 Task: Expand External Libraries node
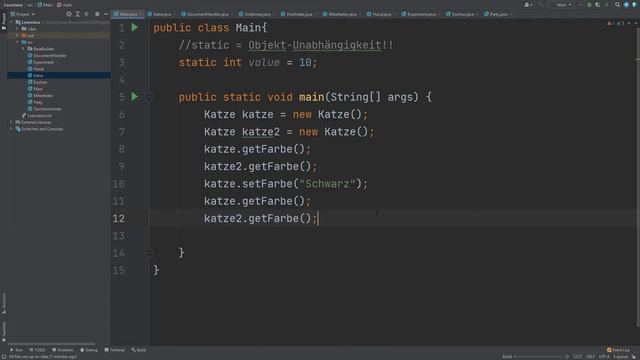pos(12,122)
